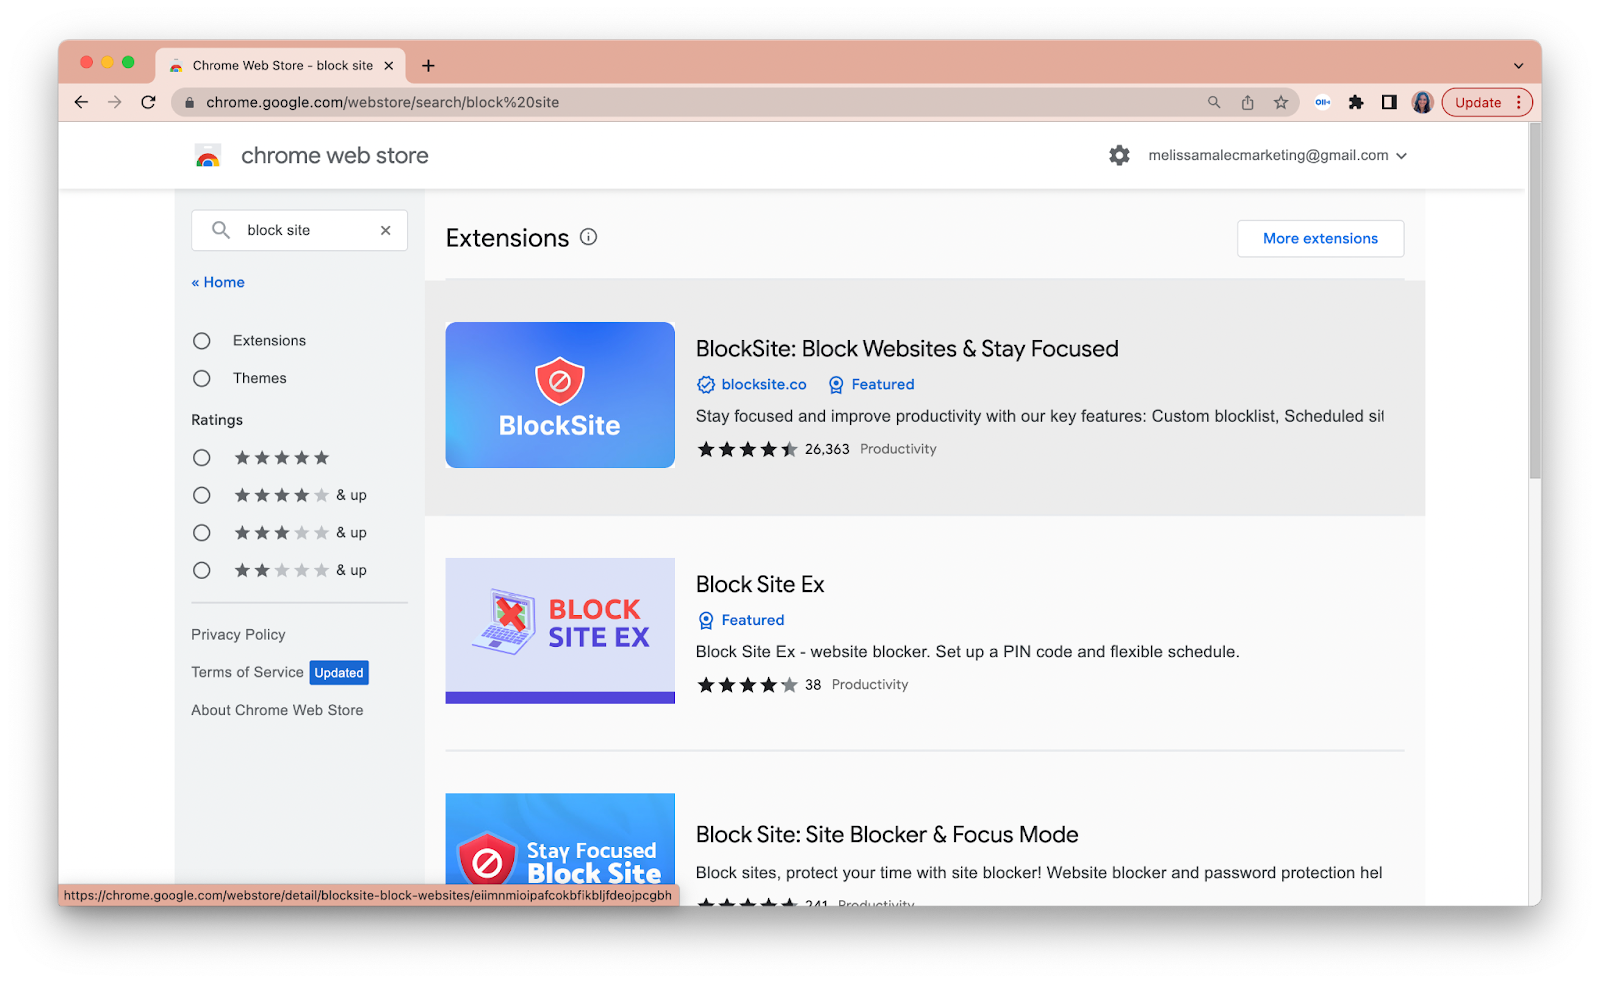Open the Extensions puzzle menu
The width and height of the screenshot is (1600, 983).
[x=1356, y=102]
